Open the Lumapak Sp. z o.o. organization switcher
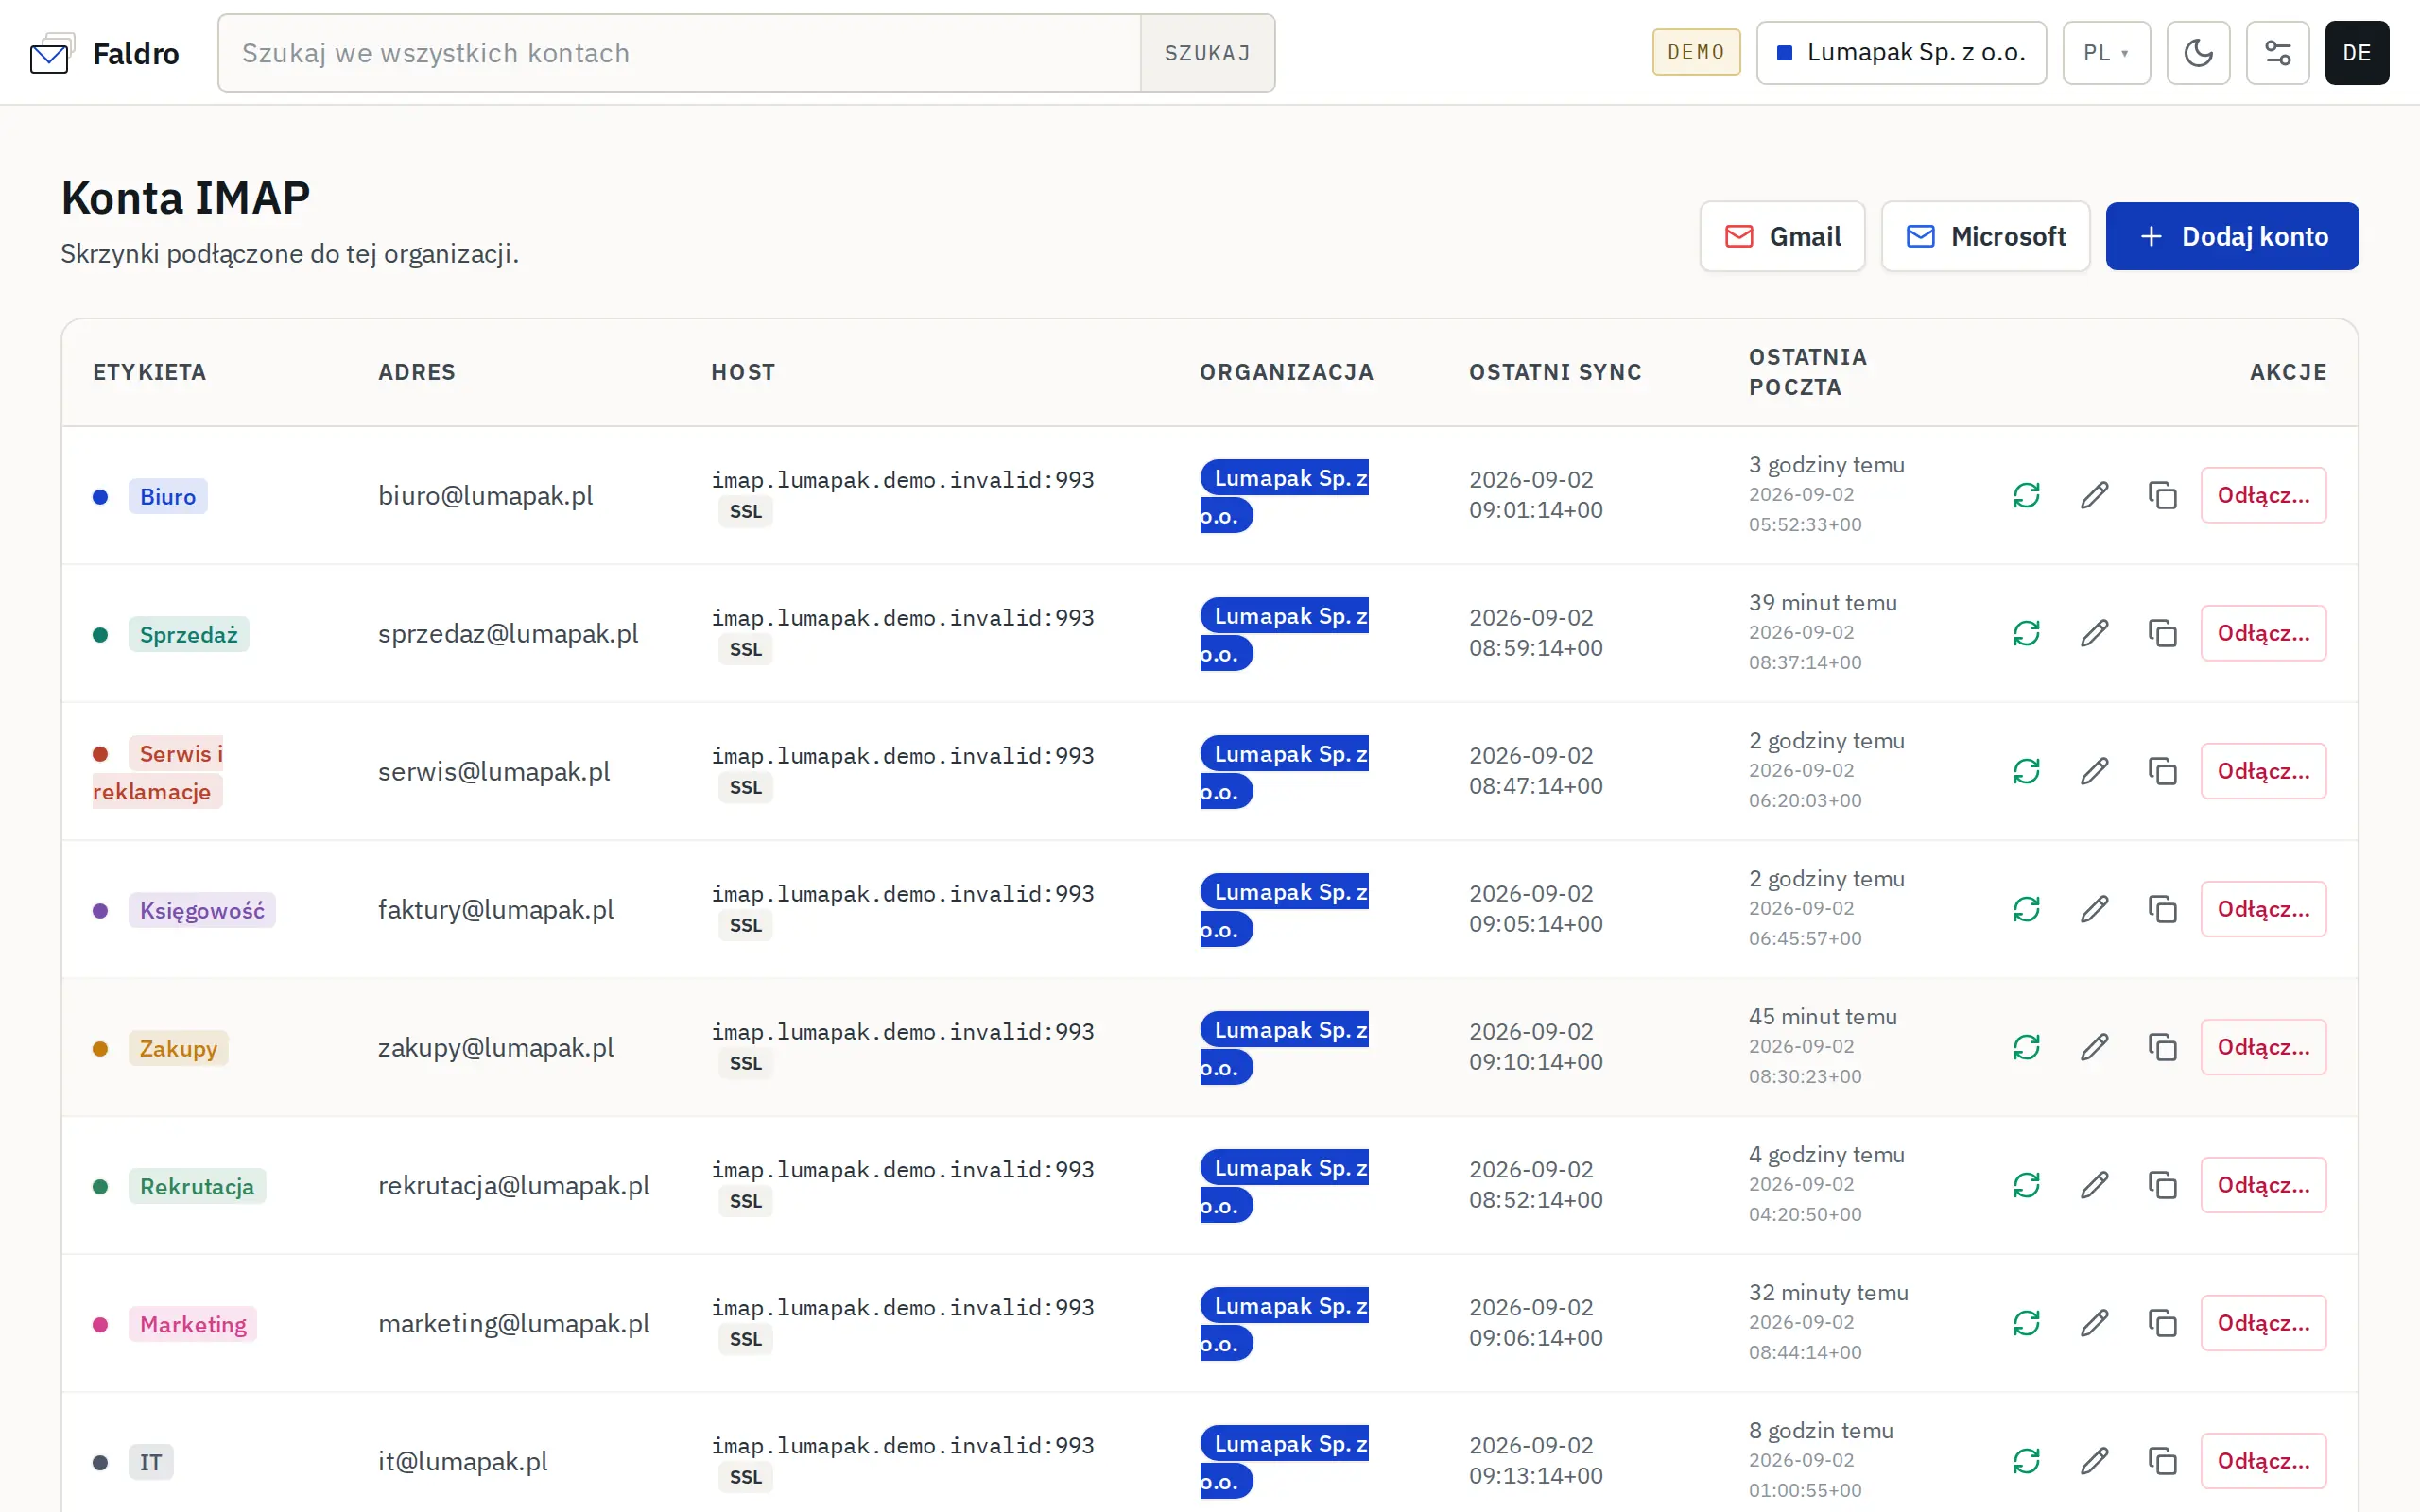The height and width of the screenshot is (1512, 2420). point(1901,53)
